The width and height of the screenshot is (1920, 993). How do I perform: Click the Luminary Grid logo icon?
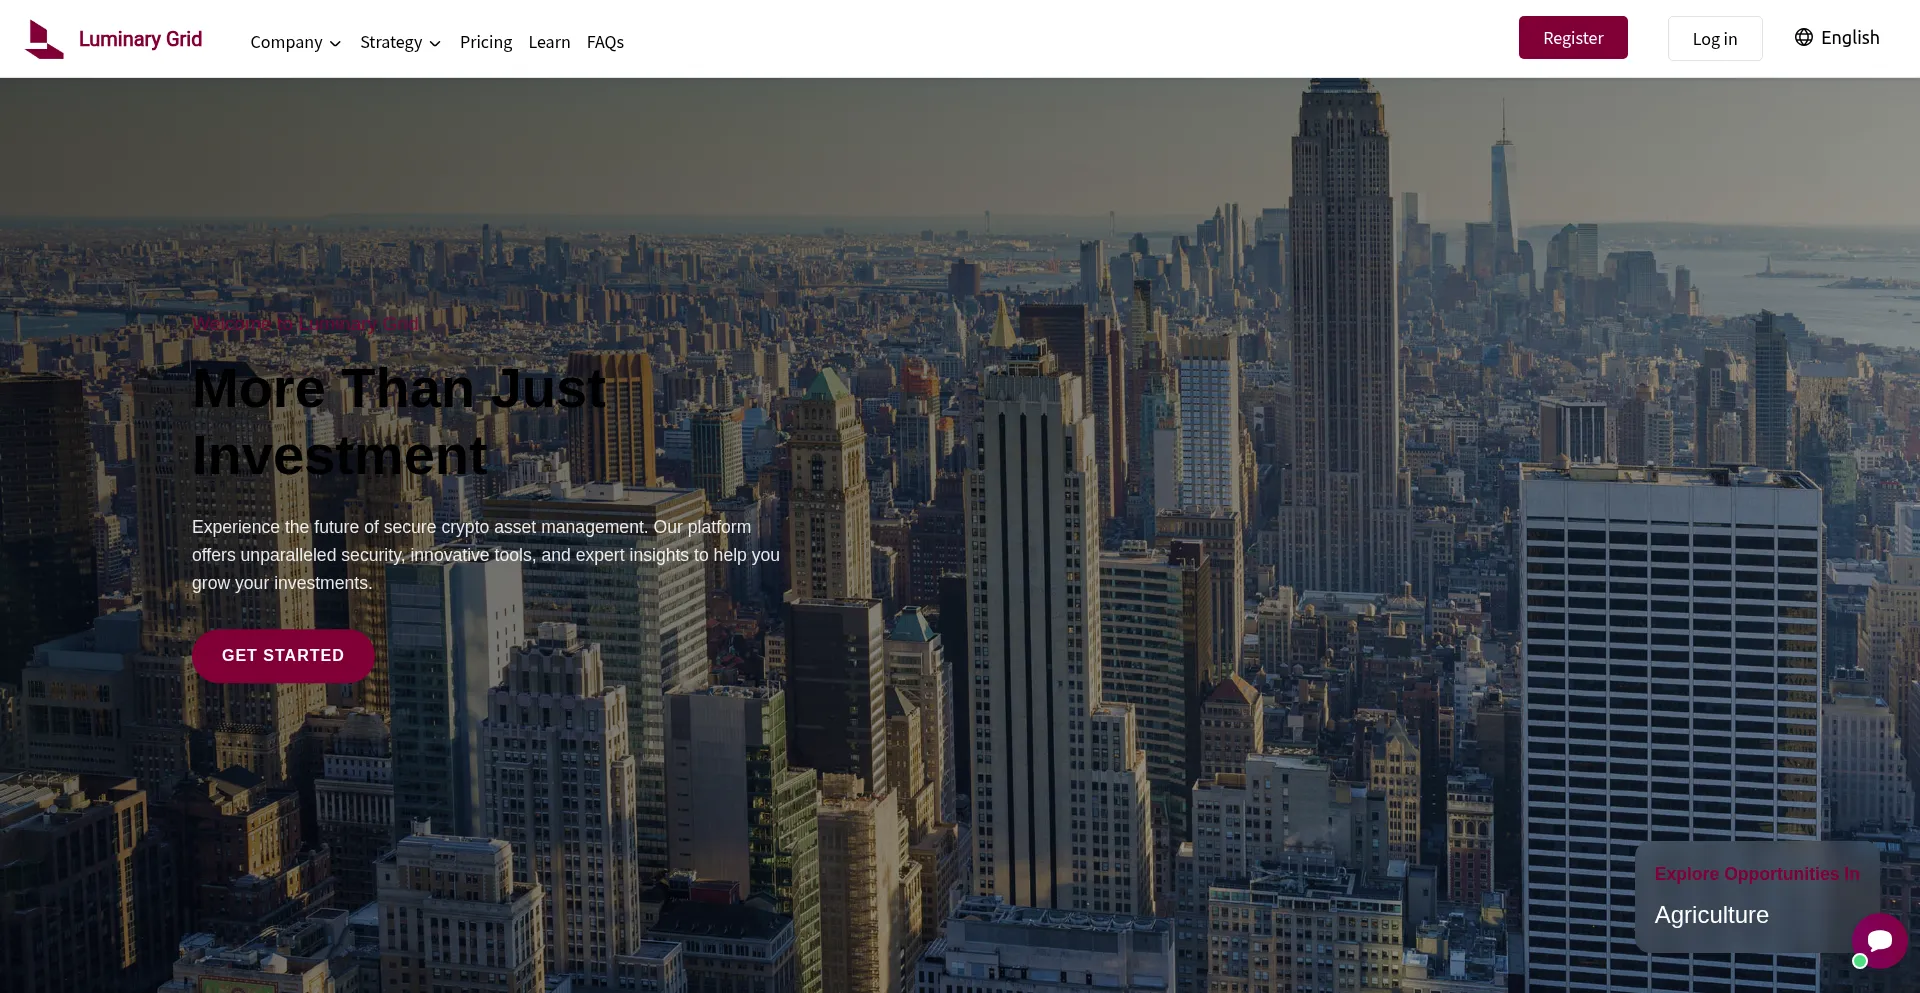point(44,39)
